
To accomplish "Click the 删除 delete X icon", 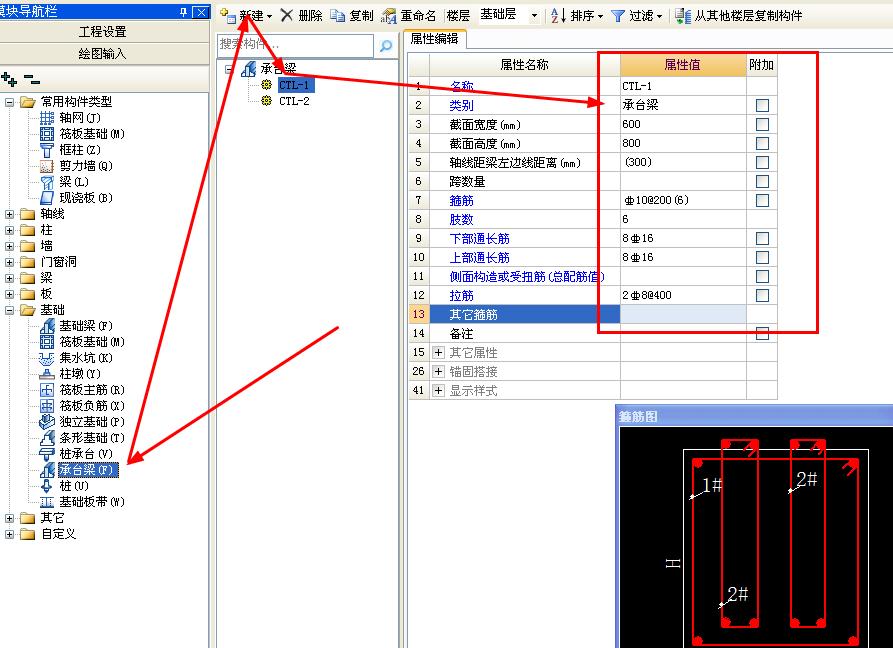I will [286, 15].
